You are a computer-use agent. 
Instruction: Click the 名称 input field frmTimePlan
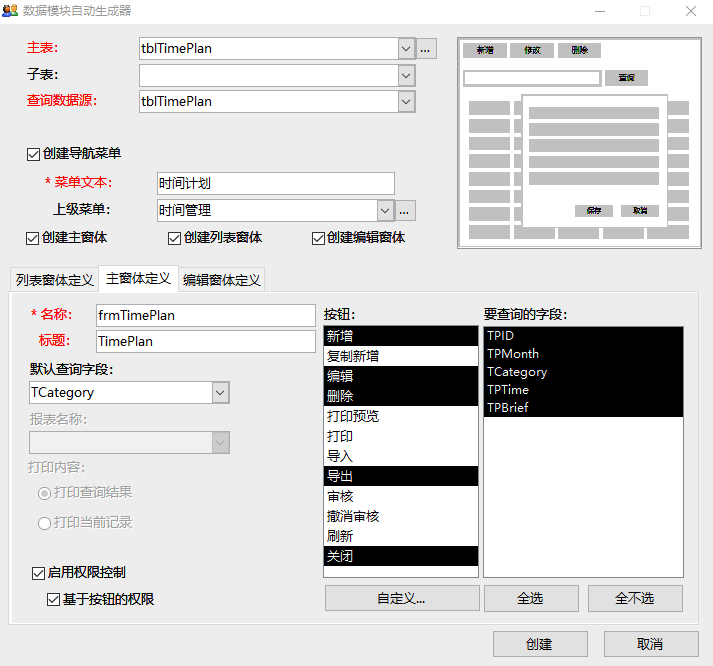206,315
